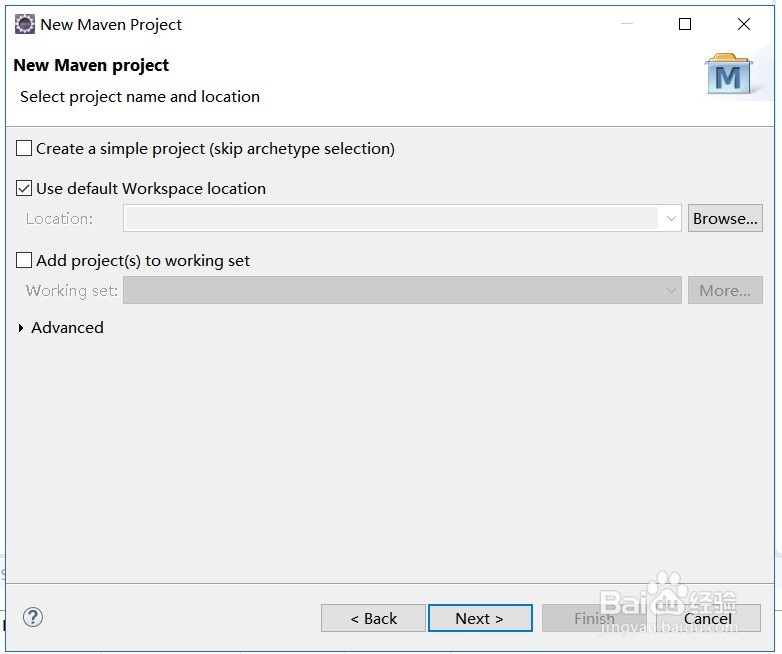Tick Add project(s) to working set
The image size is (782, 654).
24,260
